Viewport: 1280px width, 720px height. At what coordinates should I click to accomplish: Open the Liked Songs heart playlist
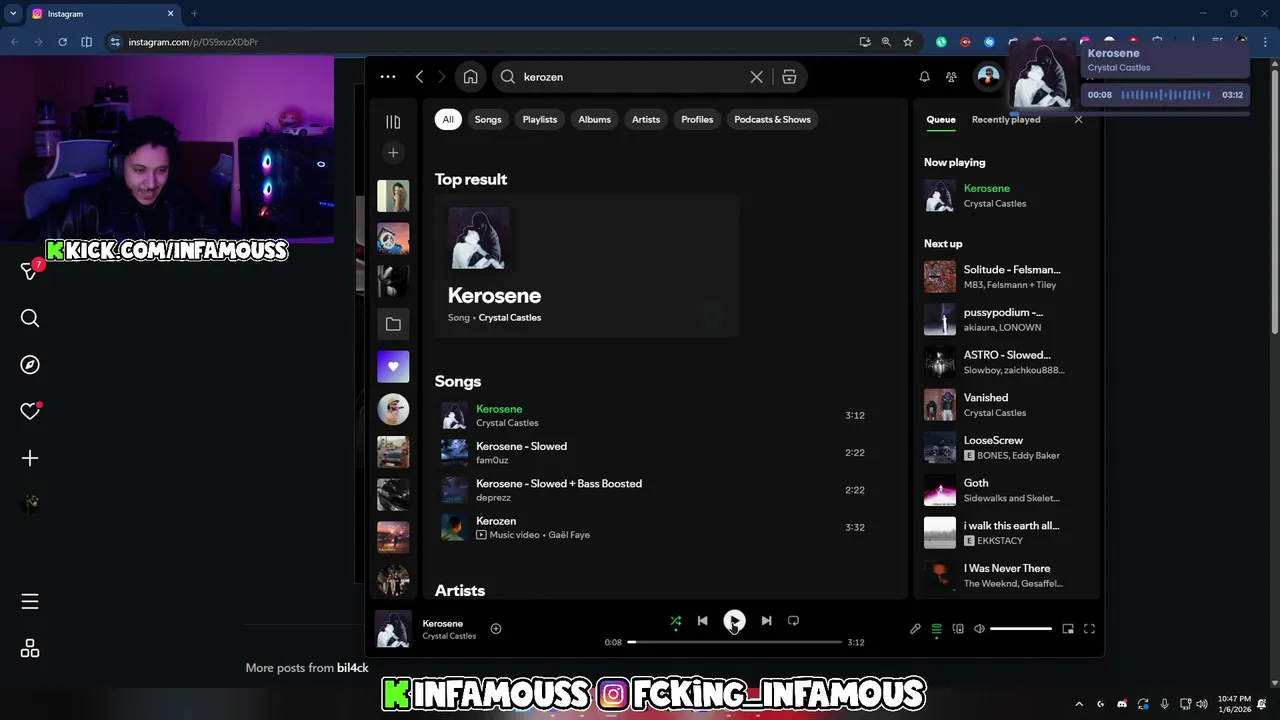click(x=393, y=367)
